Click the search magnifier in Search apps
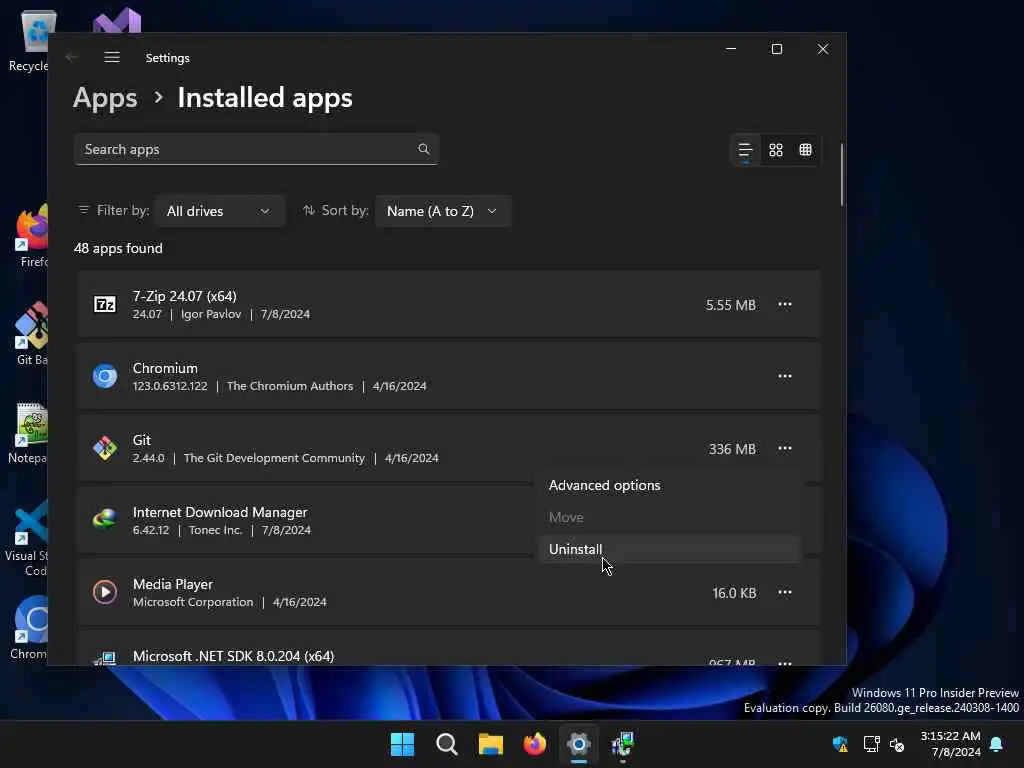 tap(424, 150)
